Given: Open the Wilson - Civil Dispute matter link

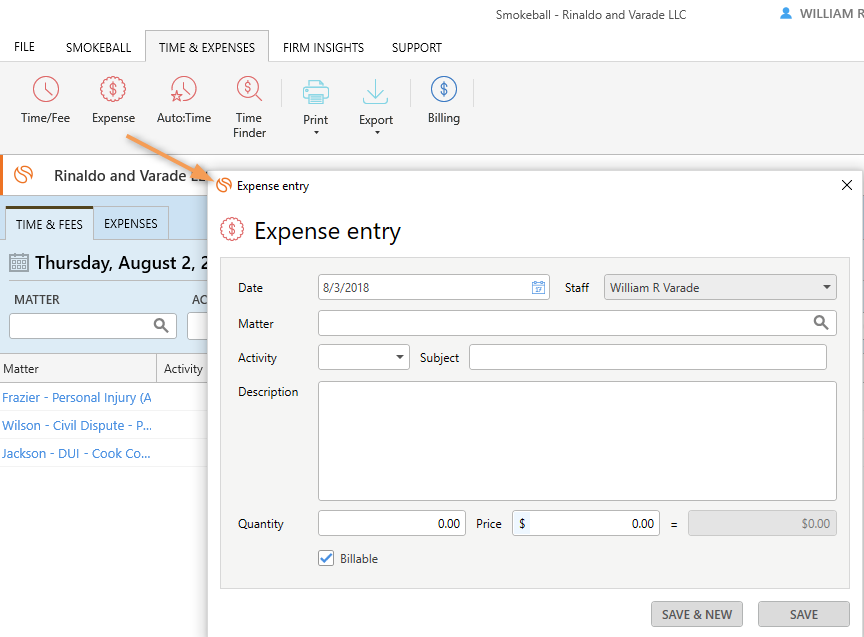Looking at the screenshot, I should pyautogui.click(x=77, y=425).
